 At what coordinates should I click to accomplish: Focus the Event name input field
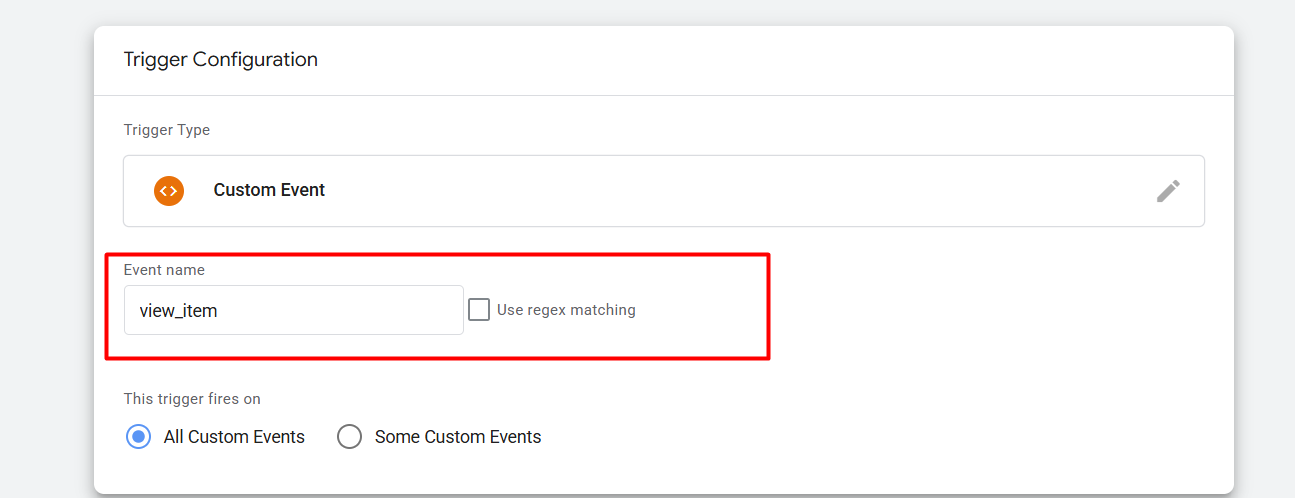[x=293, y=310]
